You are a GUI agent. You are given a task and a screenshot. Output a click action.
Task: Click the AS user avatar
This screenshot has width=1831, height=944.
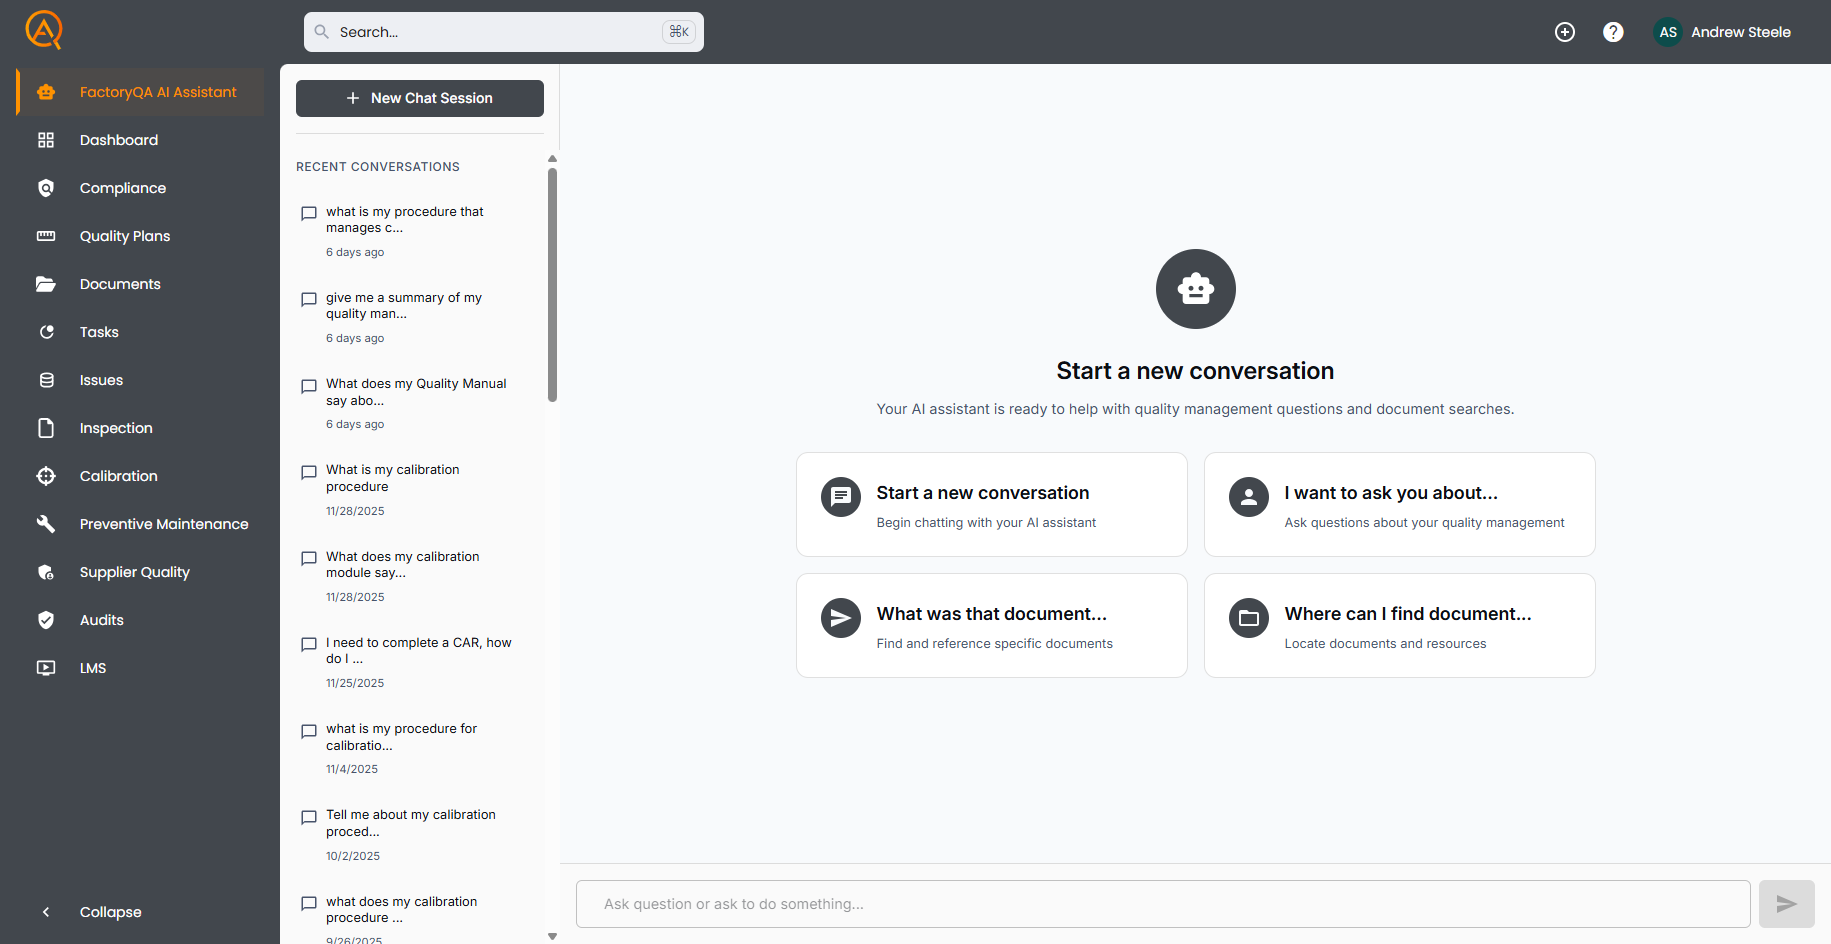click(1668, 32)
